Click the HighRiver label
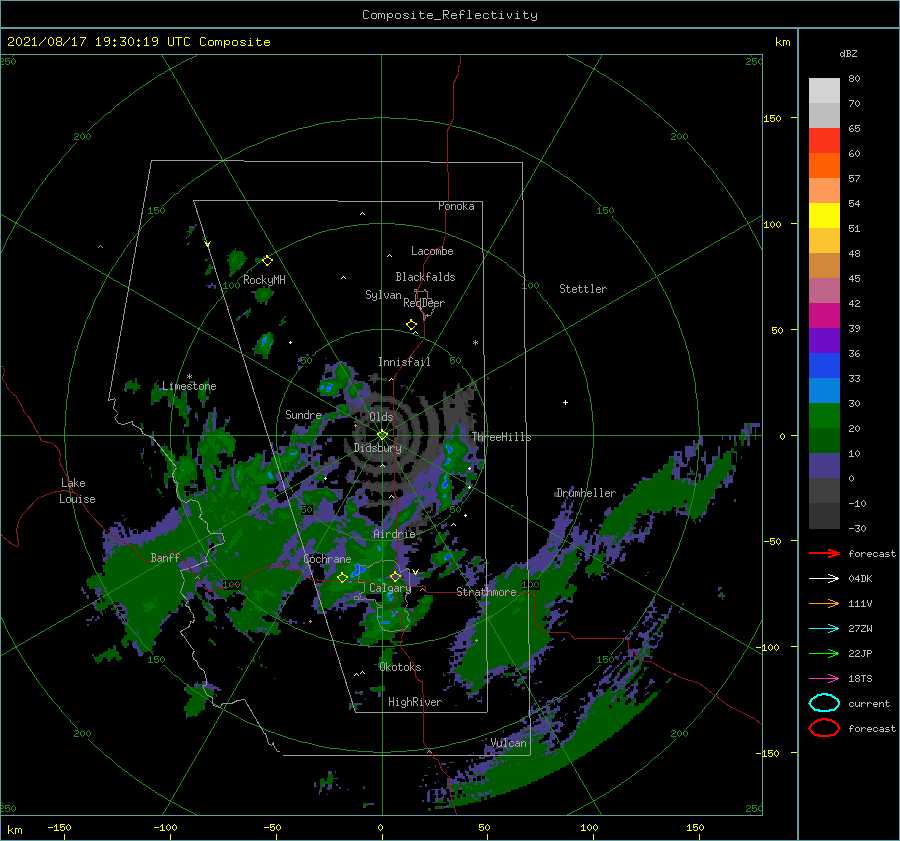Viewport: 900px width, 841px height. [x=414, y=702]
